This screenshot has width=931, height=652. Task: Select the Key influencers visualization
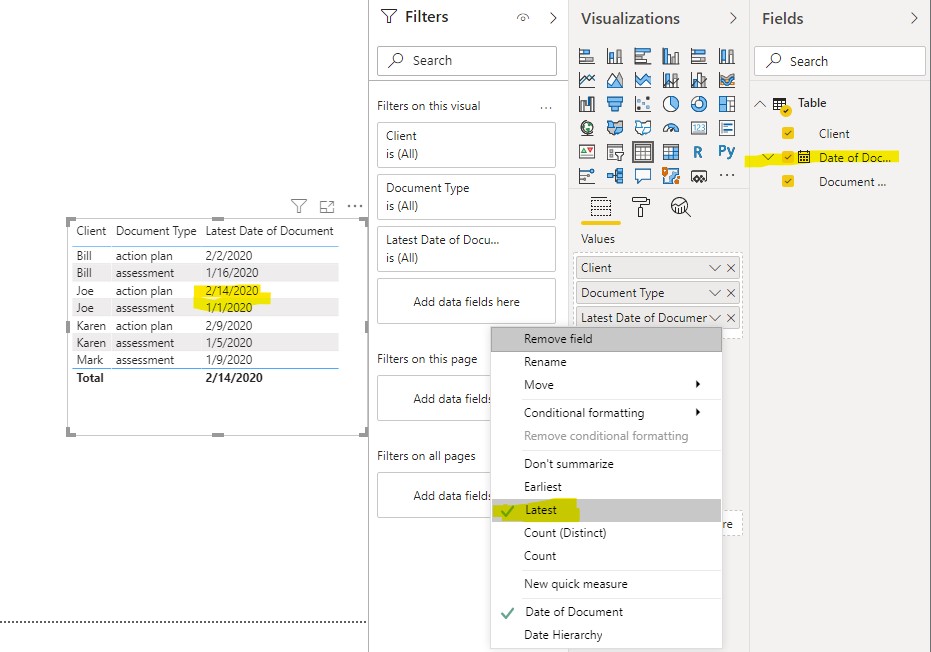(587, 176)
